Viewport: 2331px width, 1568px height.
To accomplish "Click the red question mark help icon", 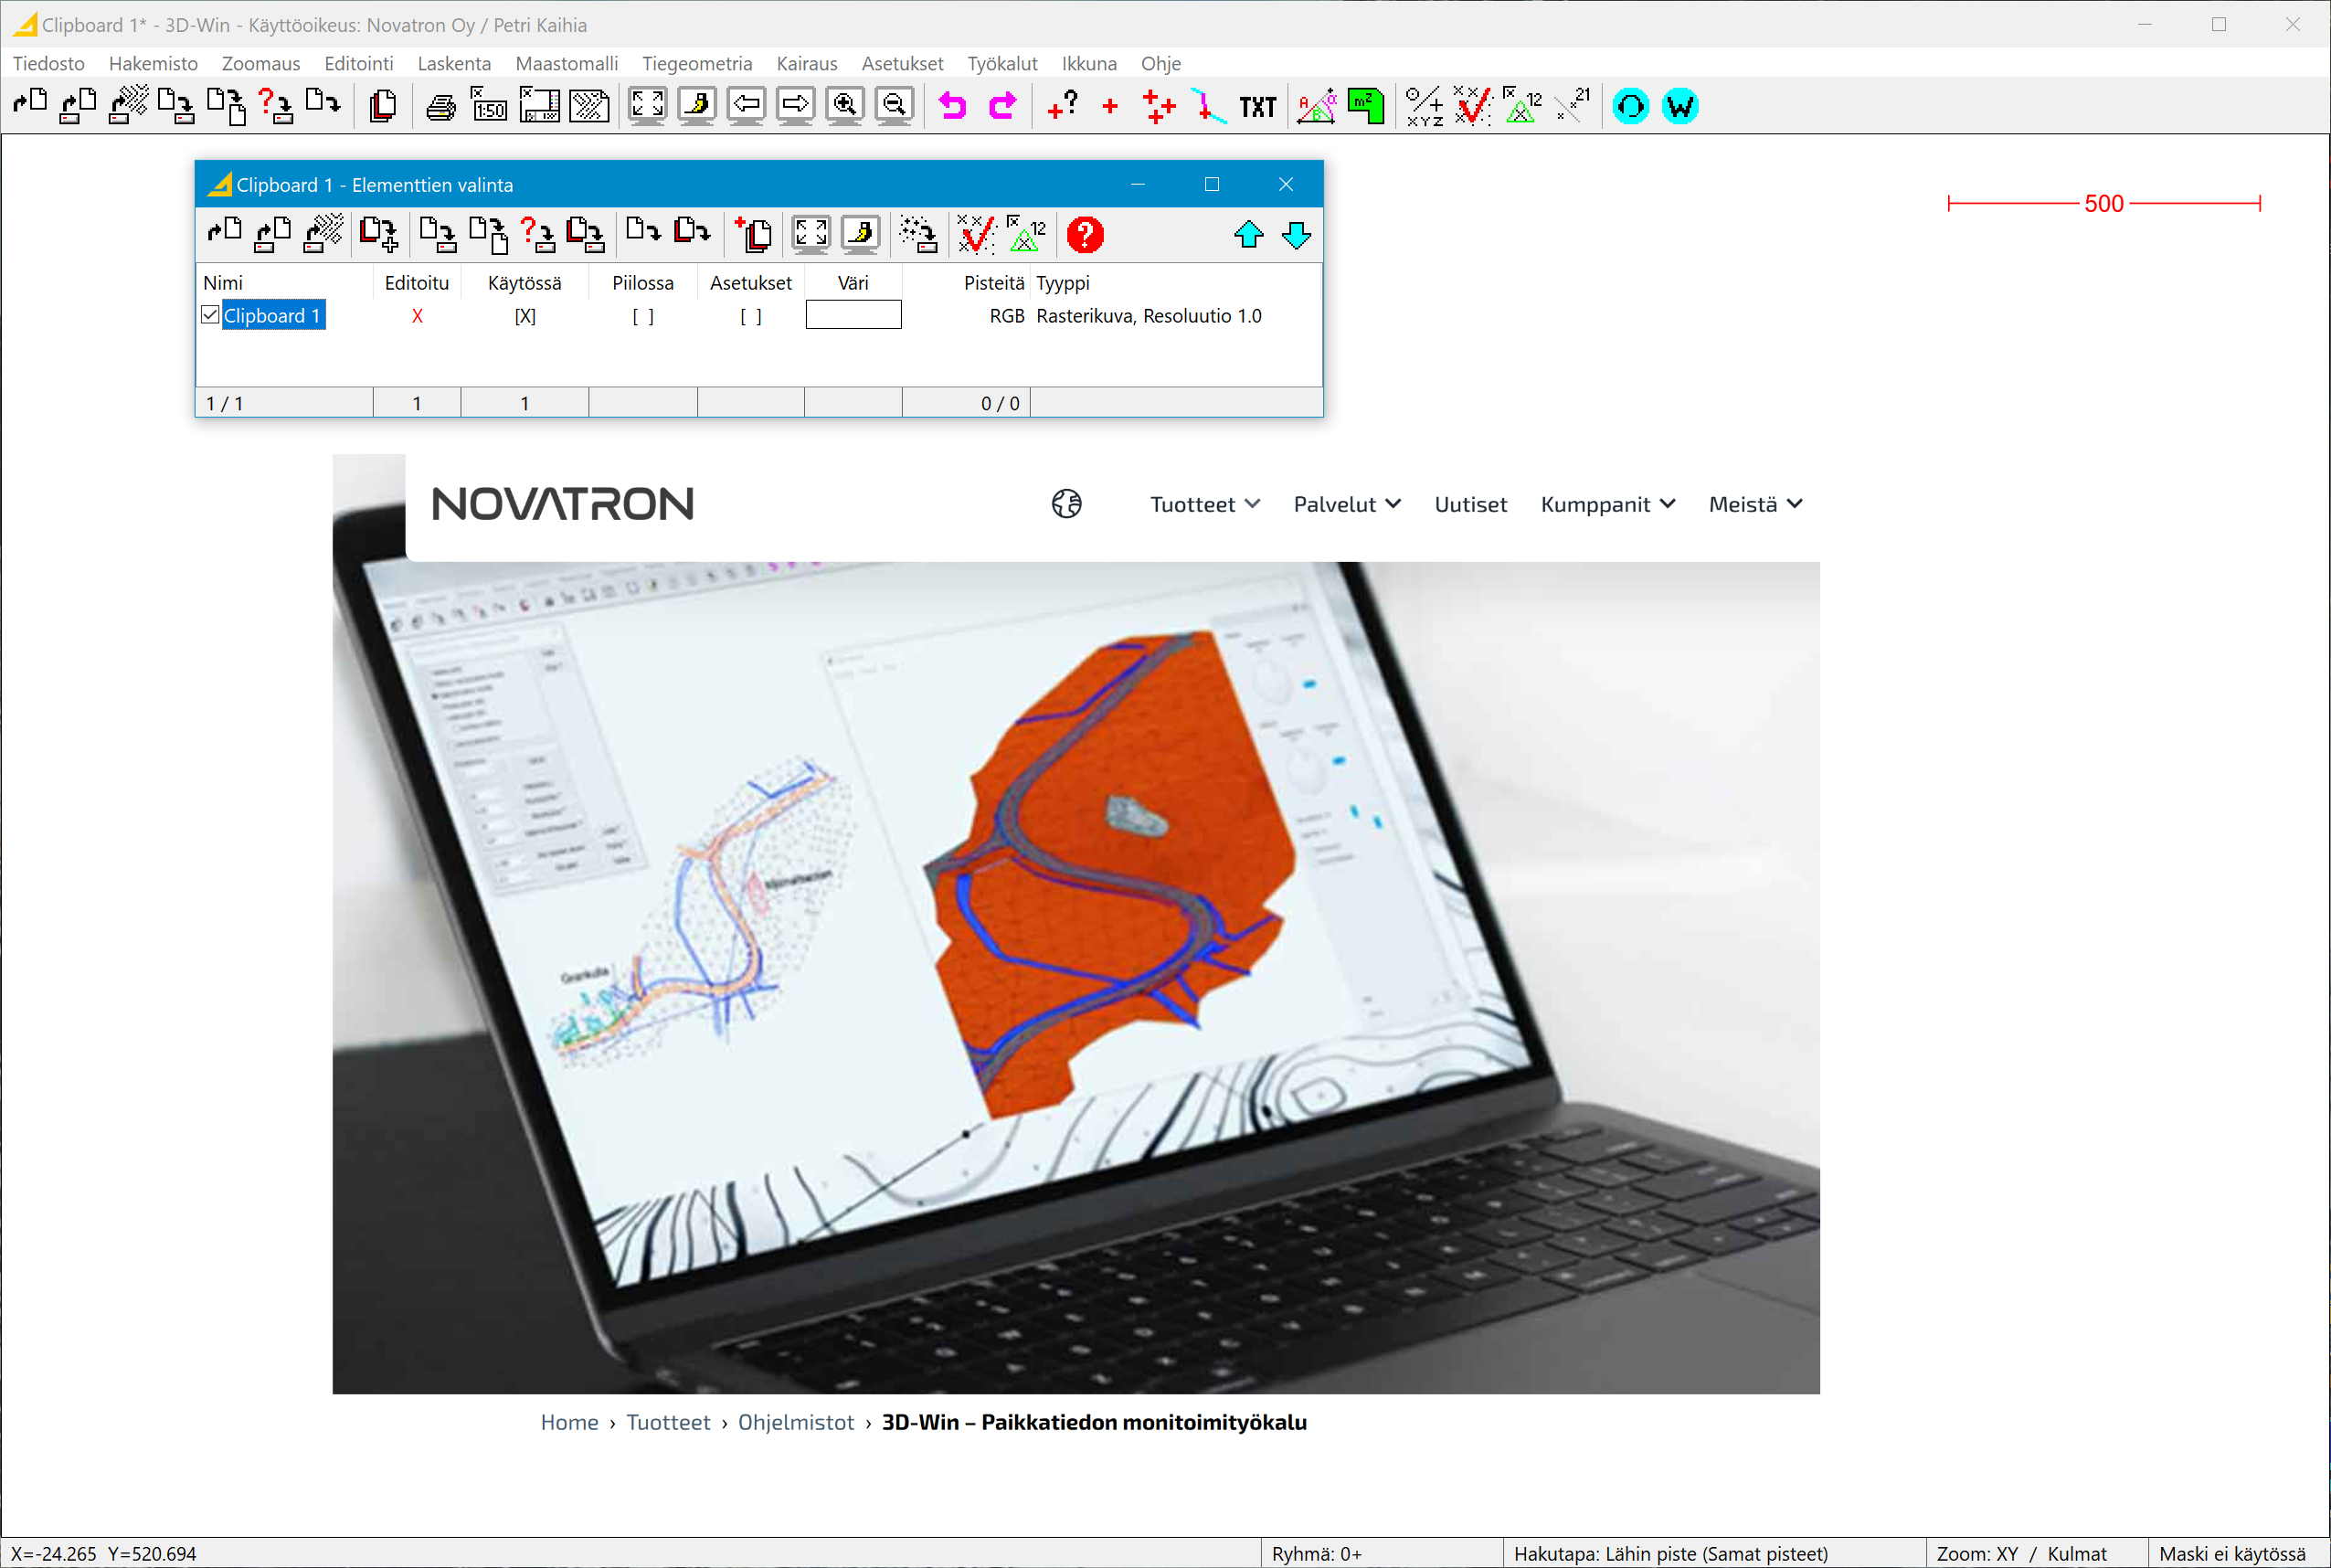I will [1084, 235].
